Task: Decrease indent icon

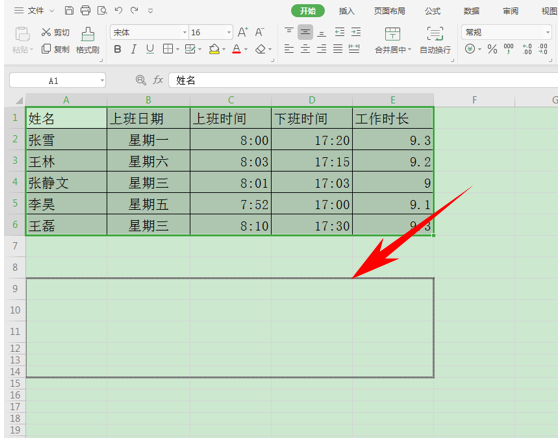Action: 339,32
